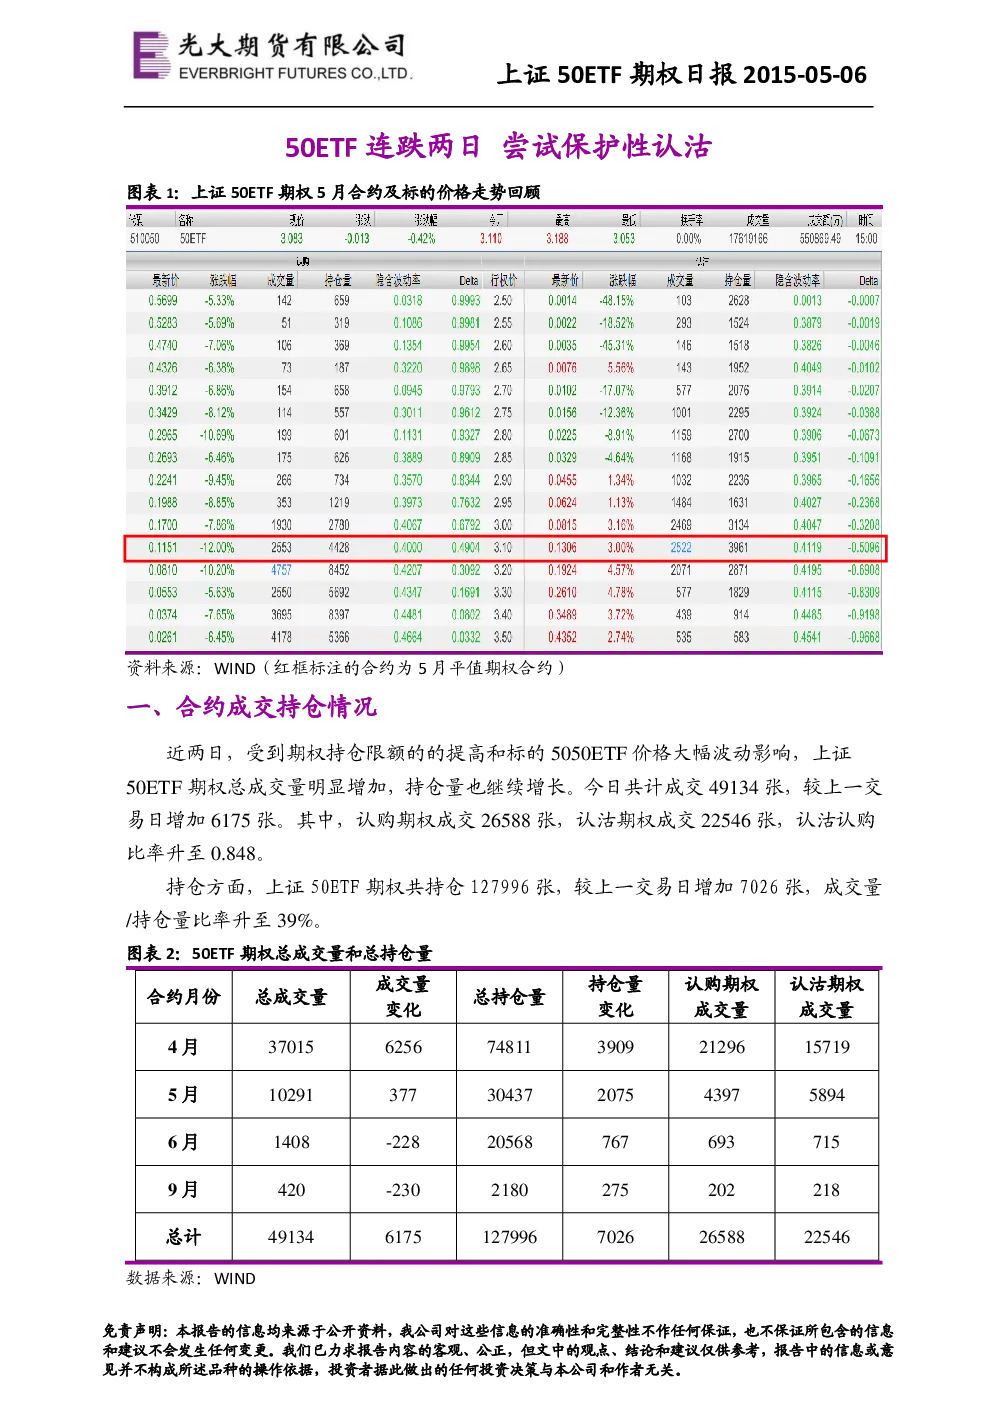
Task: Click the header text 上证 50ETF 期权日报 2015-05-06
Action: (682, 74)
